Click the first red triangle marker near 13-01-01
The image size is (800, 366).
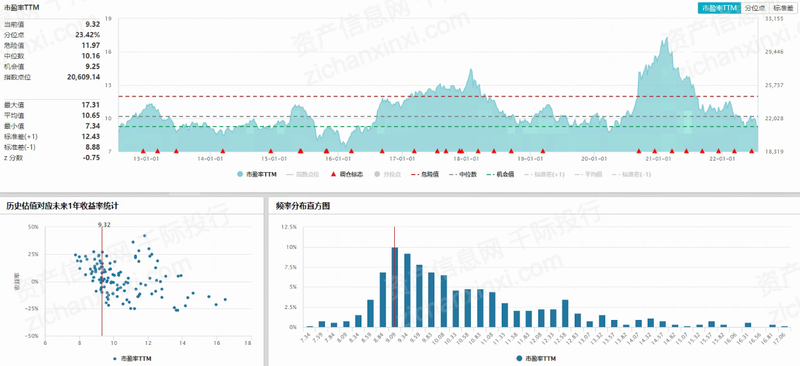point(143,151)
